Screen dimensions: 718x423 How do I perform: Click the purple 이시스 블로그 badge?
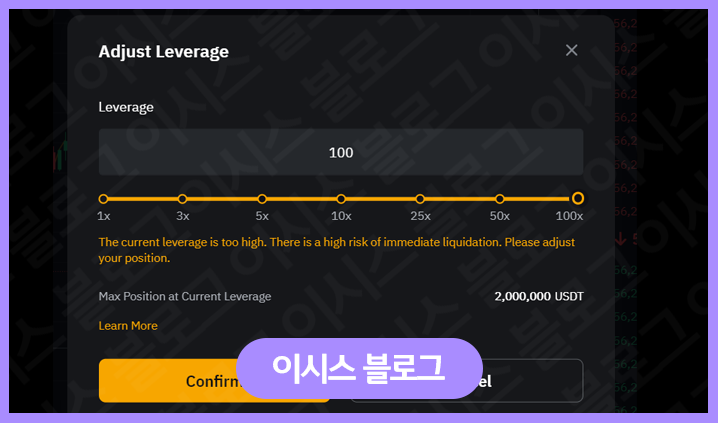click(x=359, y=369)
